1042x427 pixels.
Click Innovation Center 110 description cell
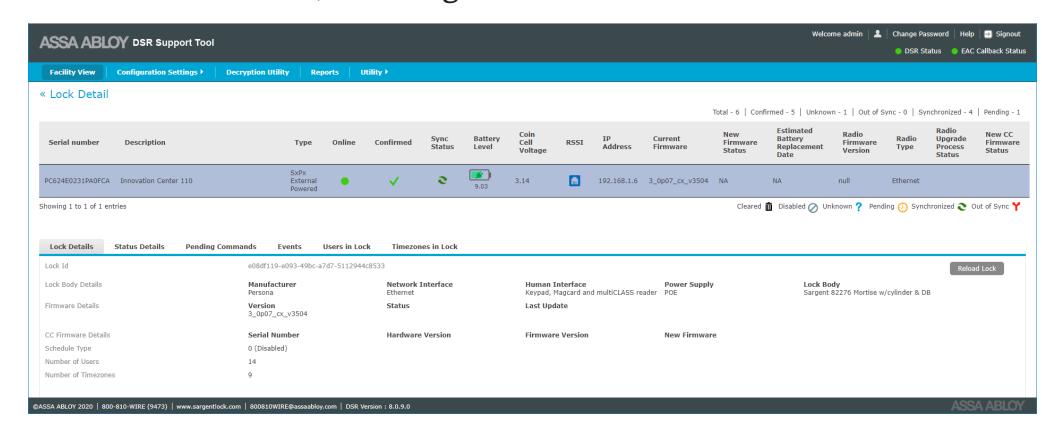(x=156, y=181)
